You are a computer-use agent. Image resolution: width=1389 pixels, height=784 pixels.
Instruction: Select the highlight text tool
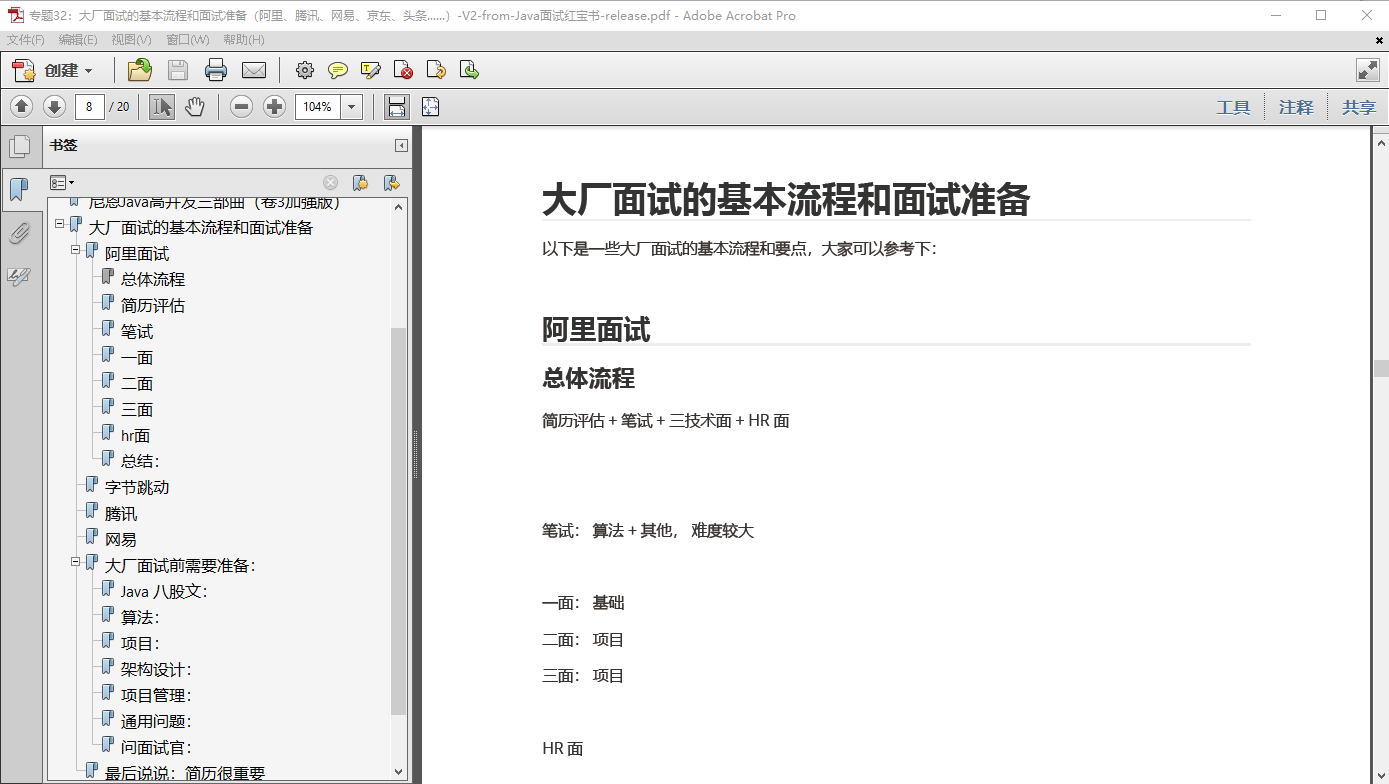(x=371, y=70)
